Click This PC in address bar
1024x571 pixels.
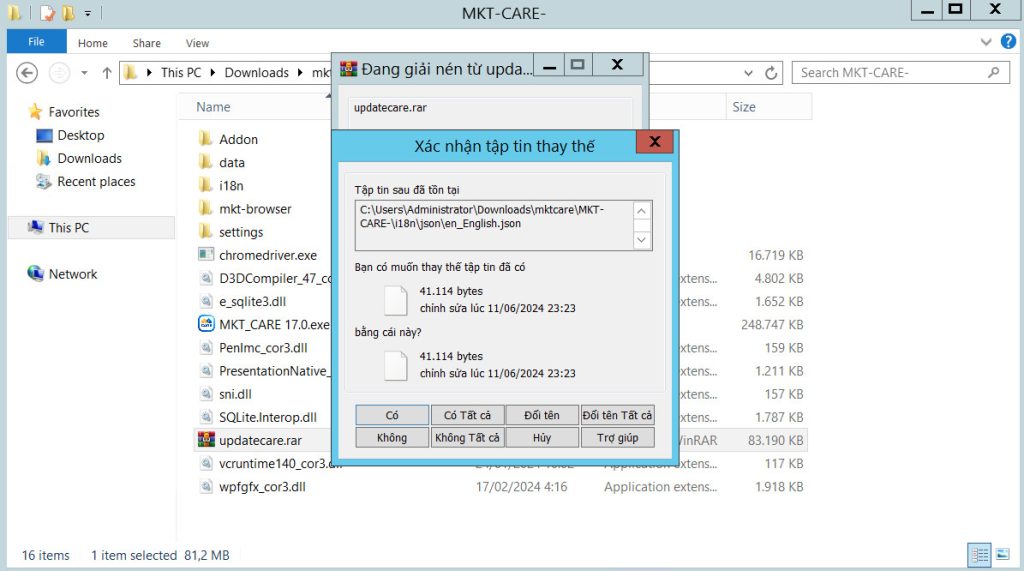tap(181, 73)
